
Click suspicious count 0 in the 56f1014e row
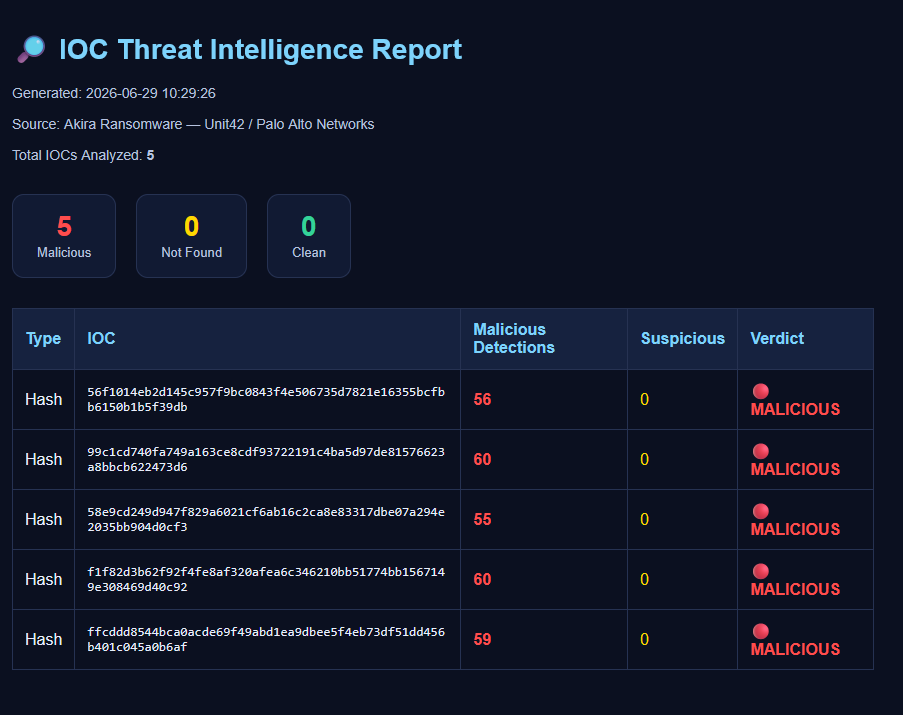pos(644,400)
